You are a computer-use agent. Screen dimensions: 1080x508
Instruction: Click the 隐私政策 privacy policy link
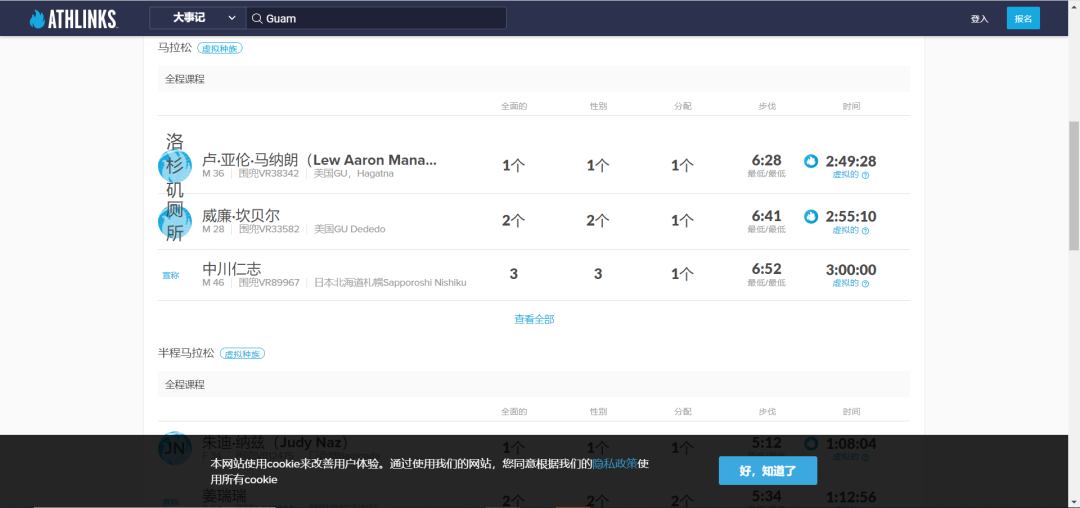click(x=614, y=464)
